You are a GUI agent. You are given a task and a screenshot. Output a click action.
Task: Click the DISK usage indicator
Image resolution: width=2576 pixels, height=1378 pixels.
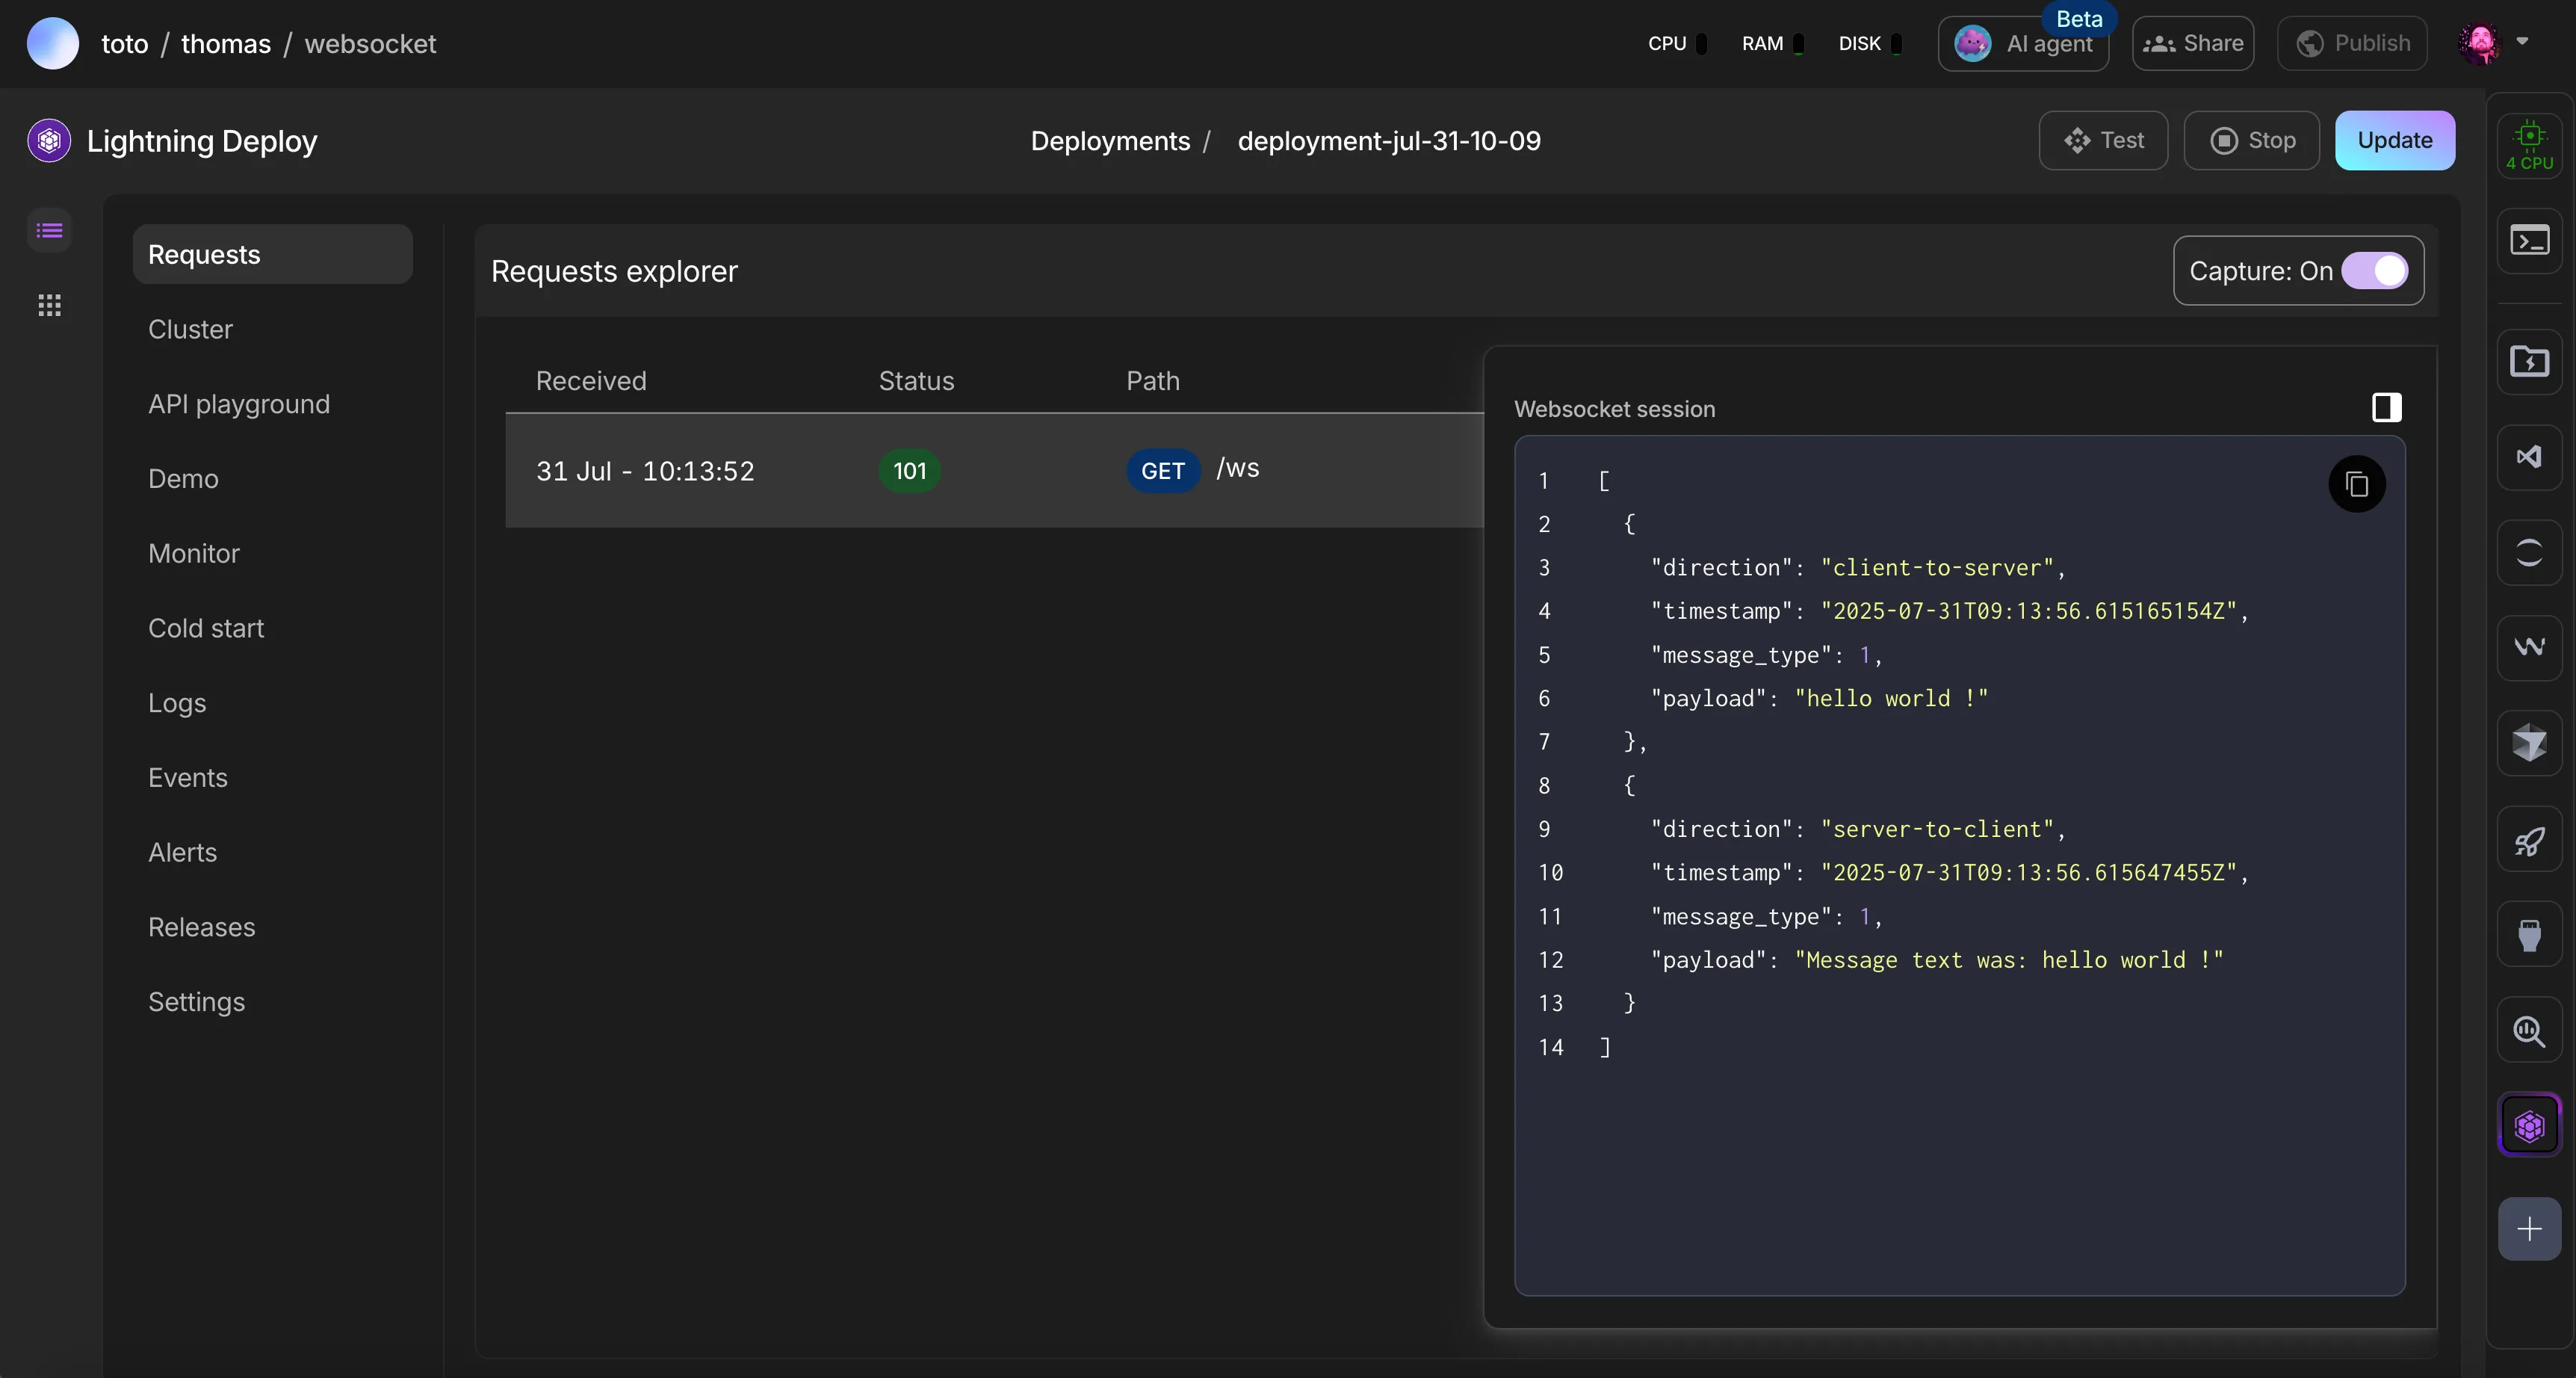(1869, 43)
